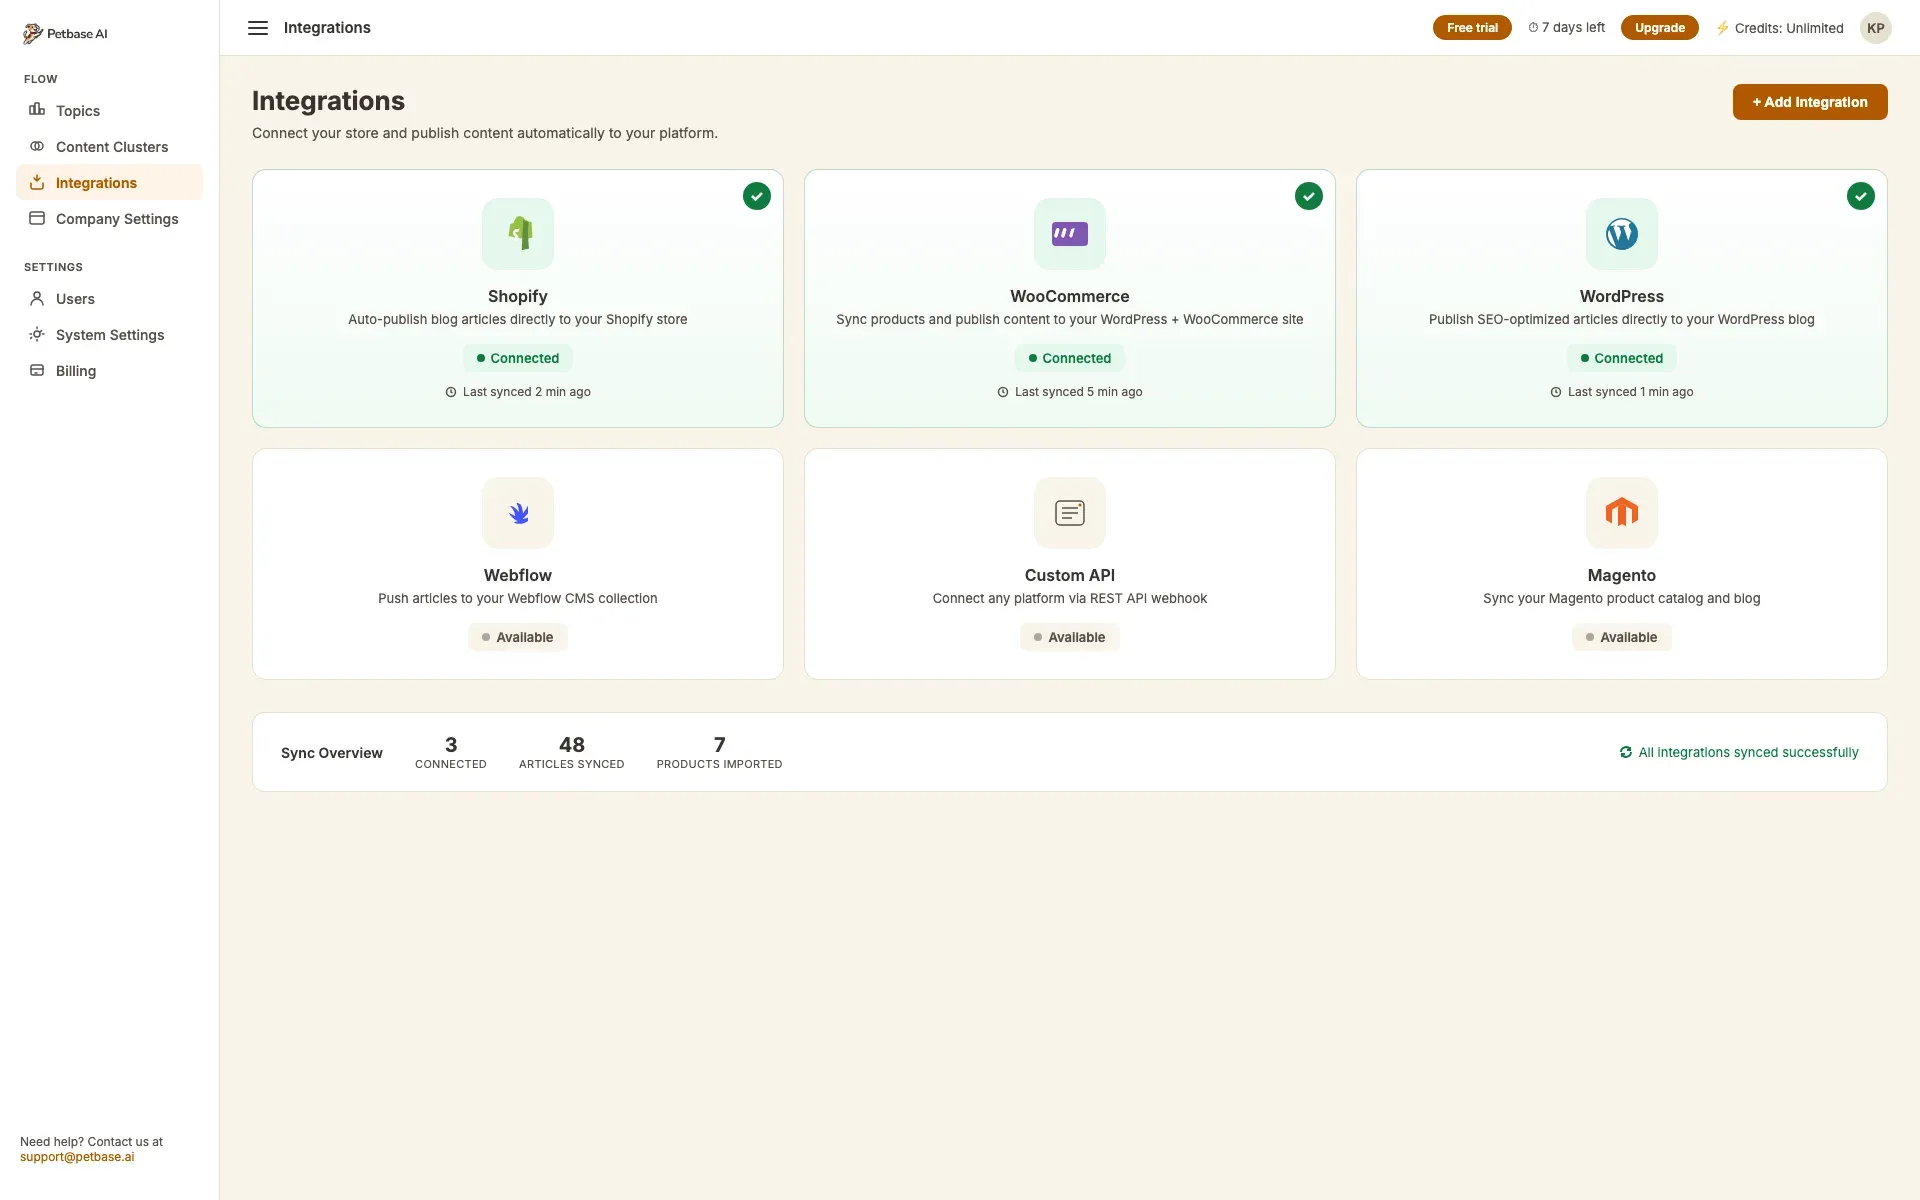Click the Custom API document icon
Viewport: 1920px width, 1200px height.
point(1069,512)
